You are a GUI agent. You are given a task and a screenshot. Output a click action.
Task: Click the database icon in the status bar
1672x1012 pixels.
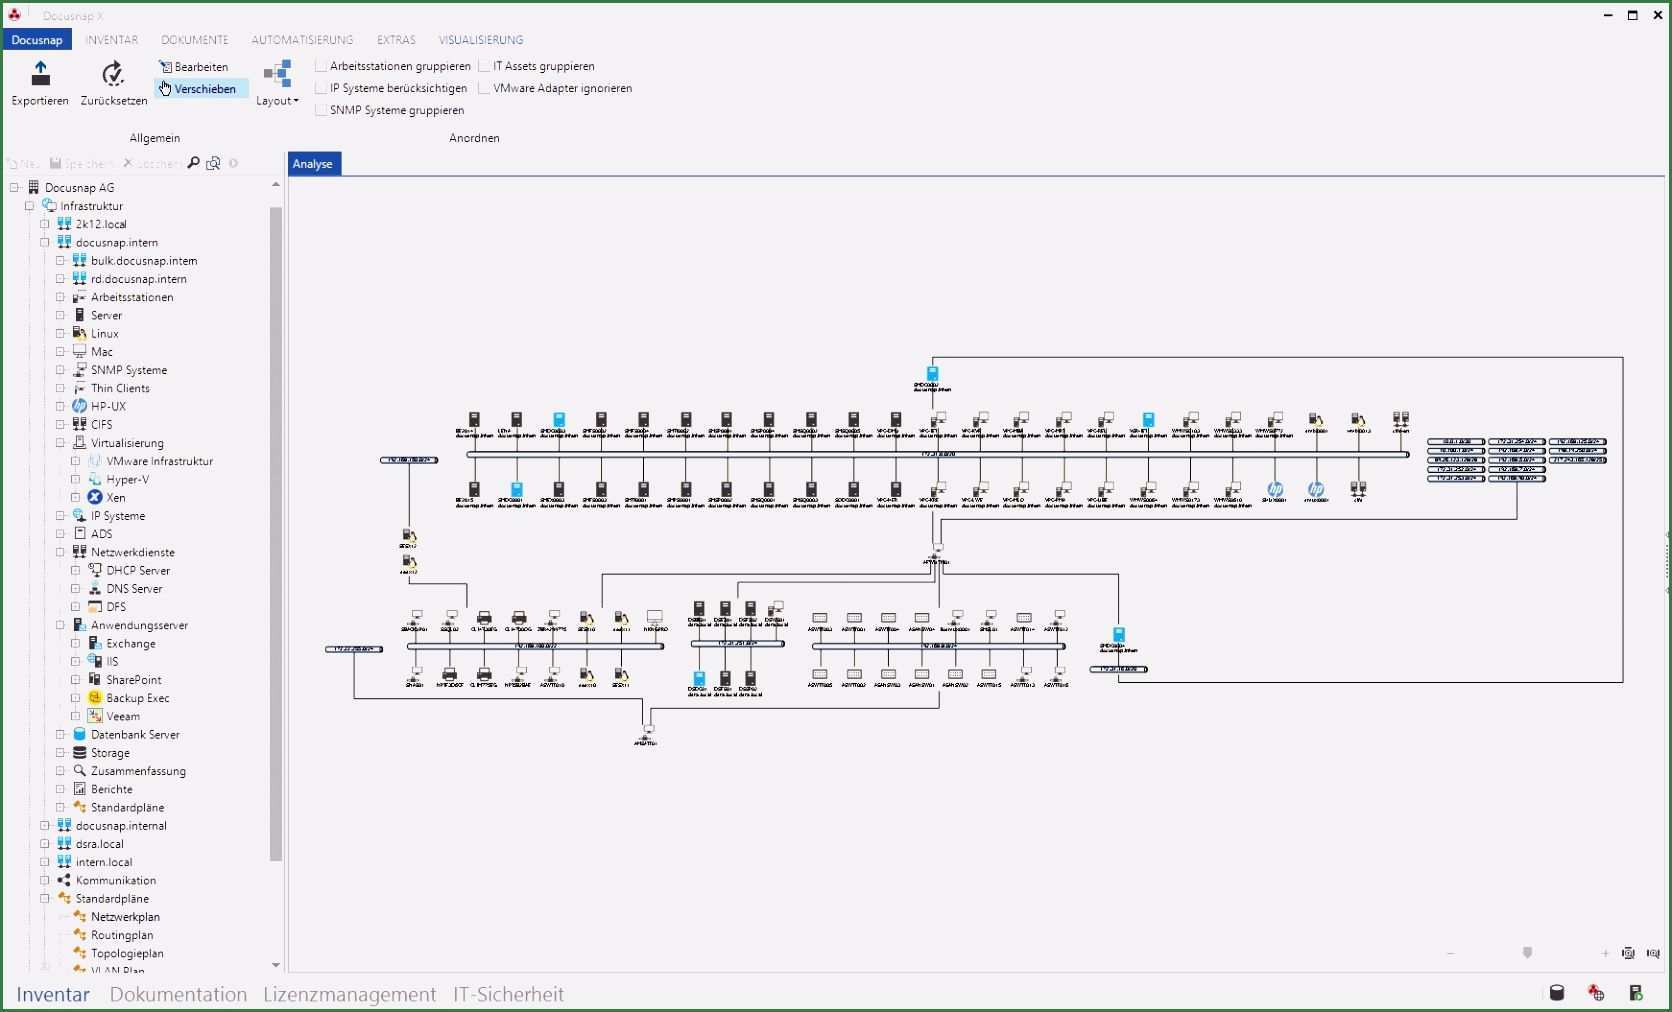click(1556, 993)
